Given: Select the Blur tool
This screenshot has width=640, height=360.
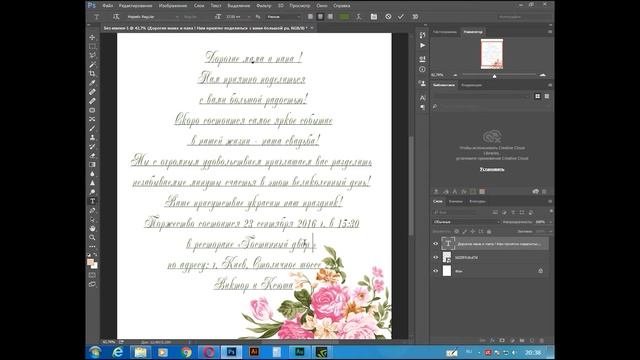Looking at the screenshot, I should (92, 174).
